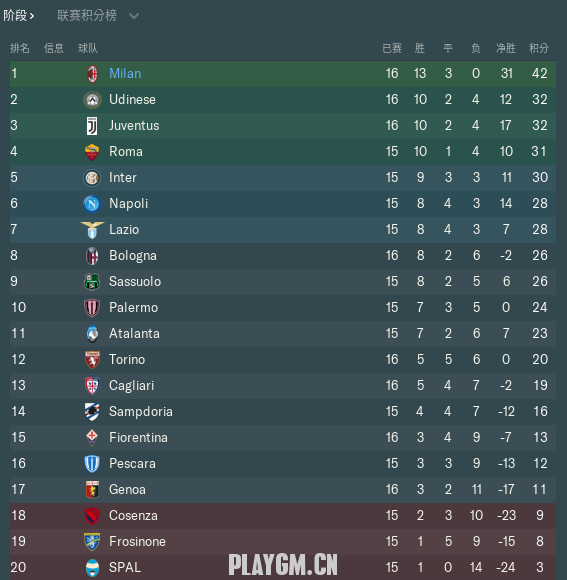Sort by 已赛 matches played header
The width and height of the screenshot is (567, 580).
tap(392, 48)
